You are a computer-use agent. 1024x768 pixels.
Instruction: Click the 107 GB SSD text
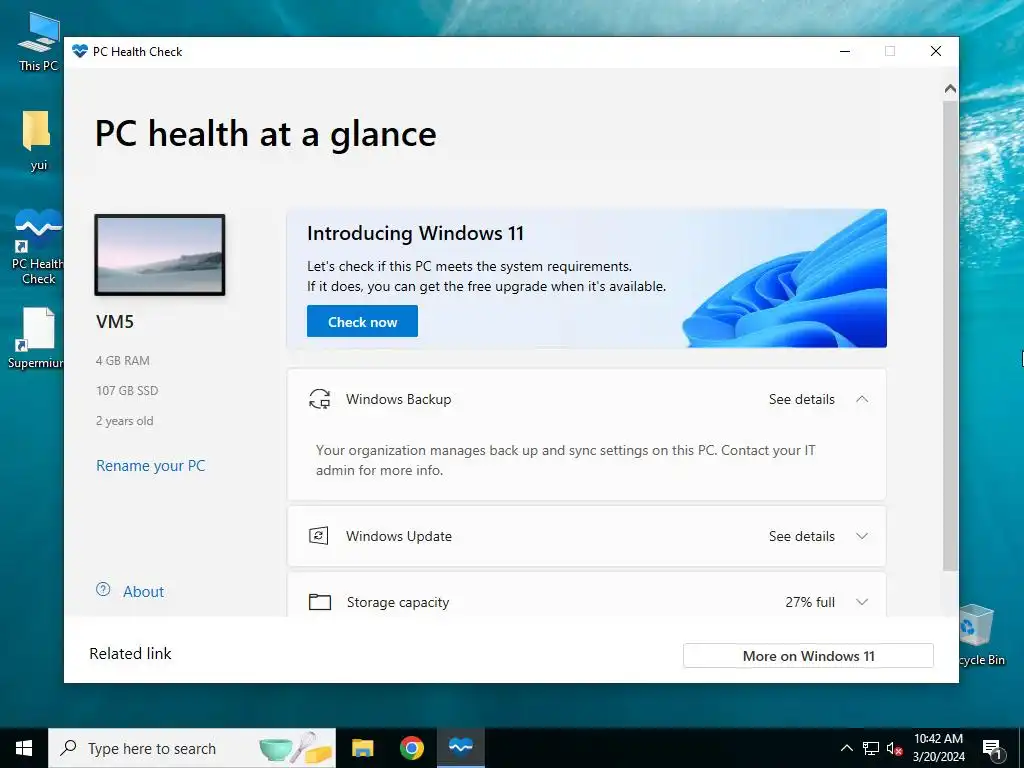click(127, 391)
